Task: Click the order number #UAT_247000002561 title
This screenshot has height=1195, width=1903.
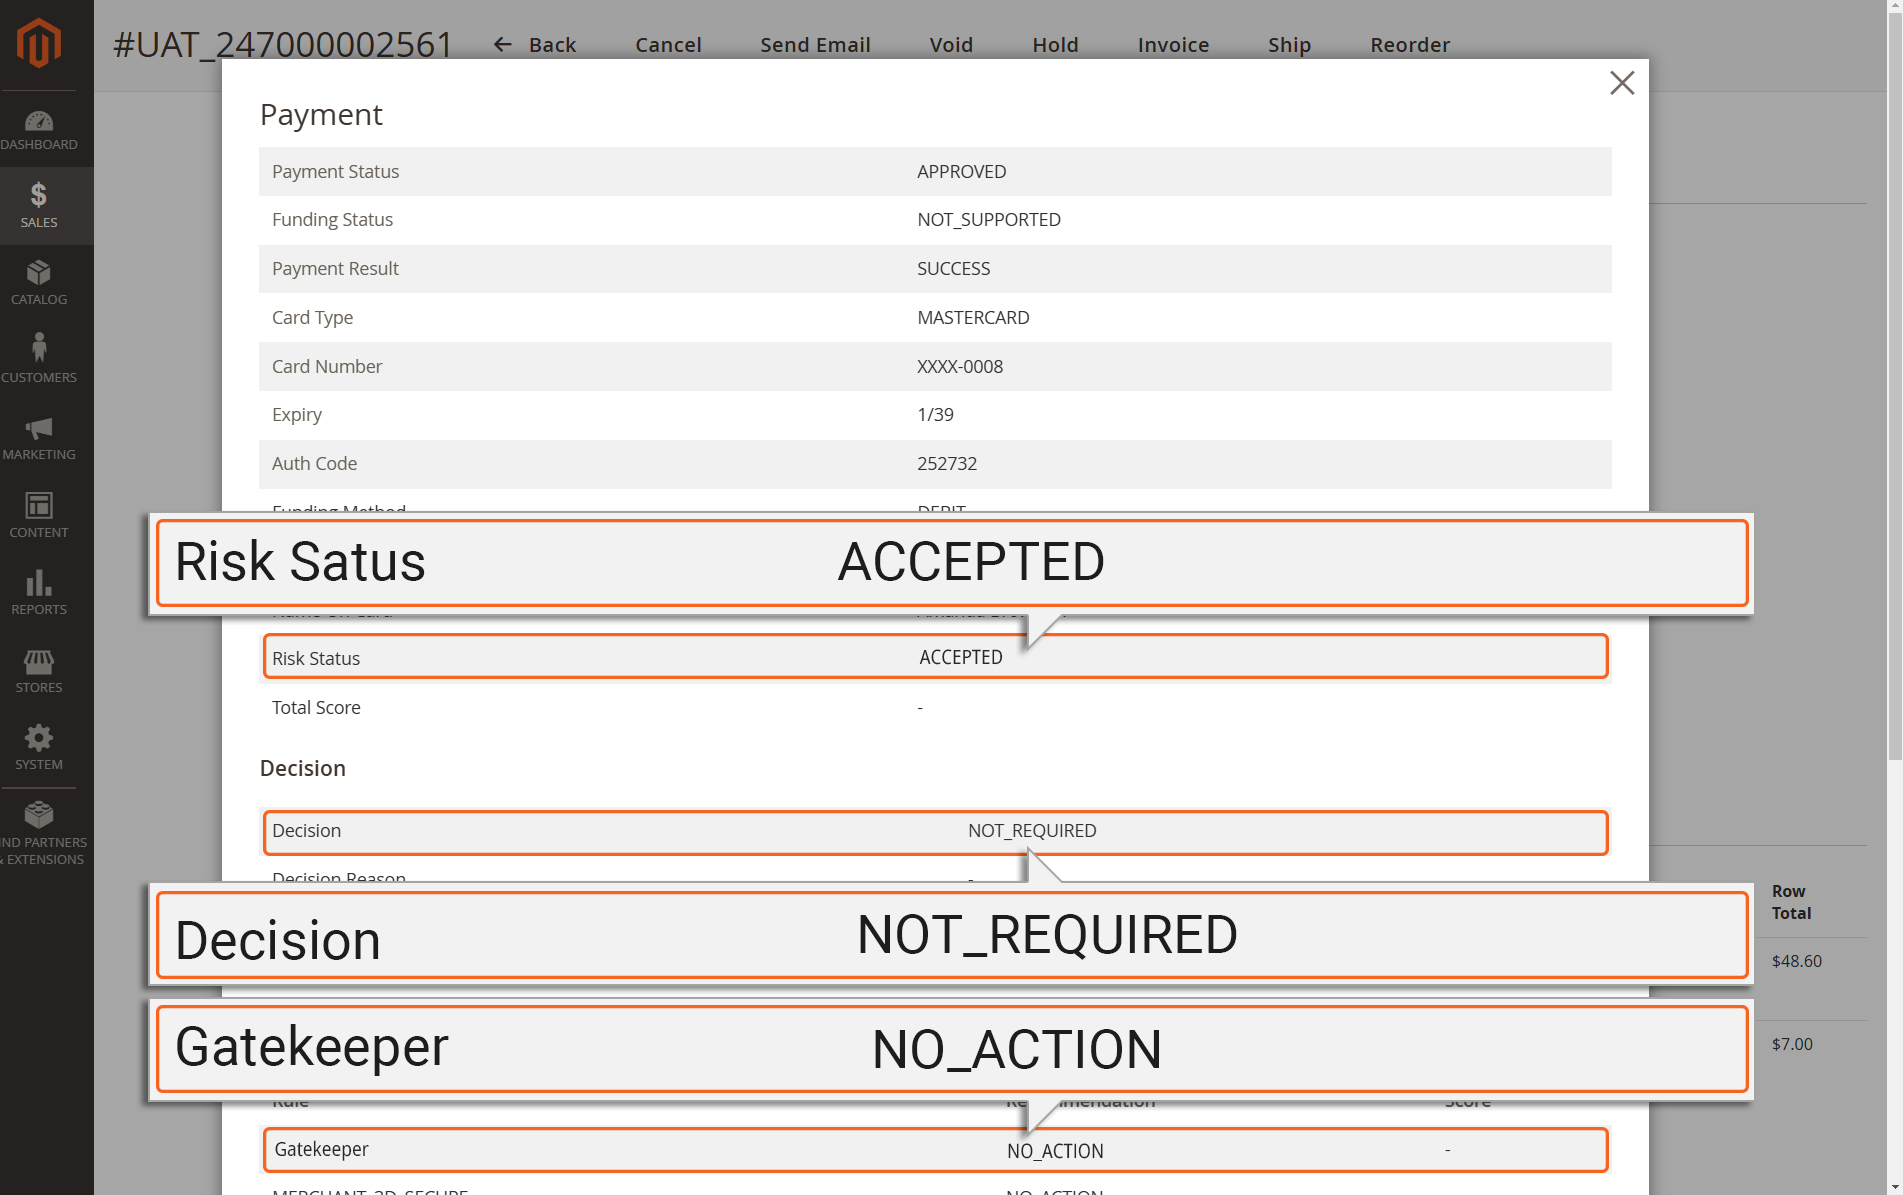Action: 283,44
